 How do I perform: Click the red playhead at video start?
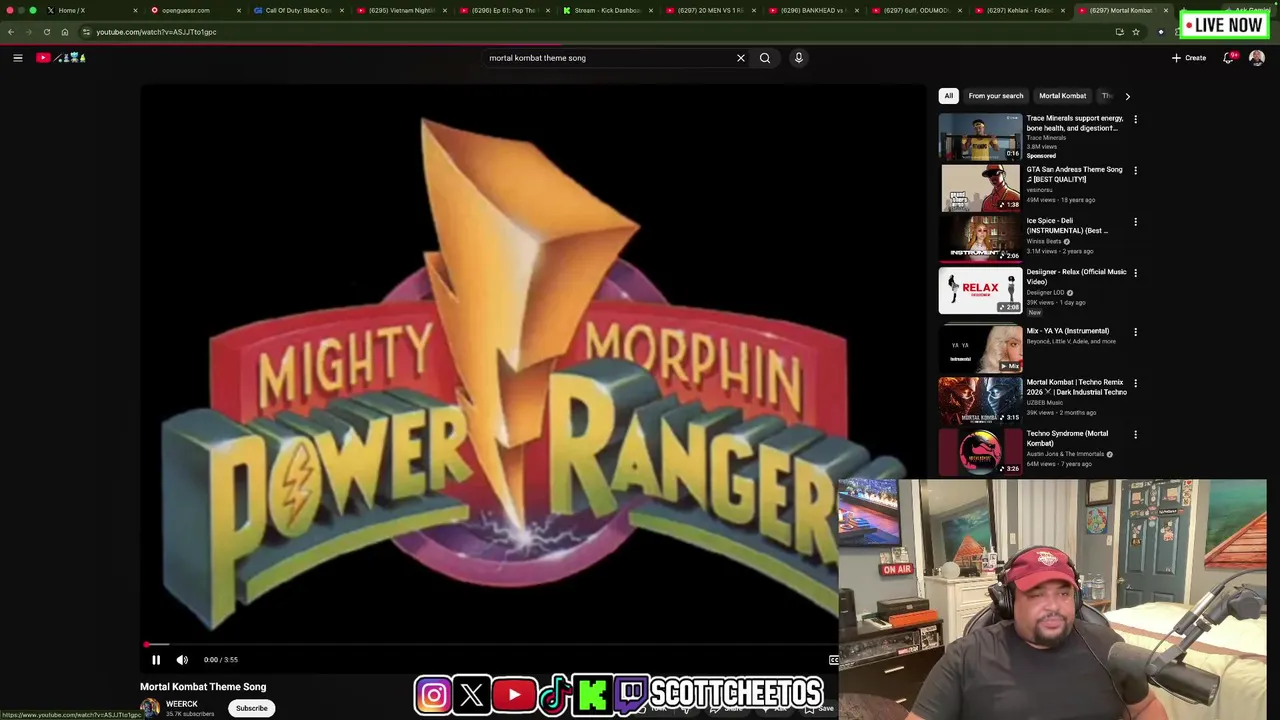click(x=147, y=645)
